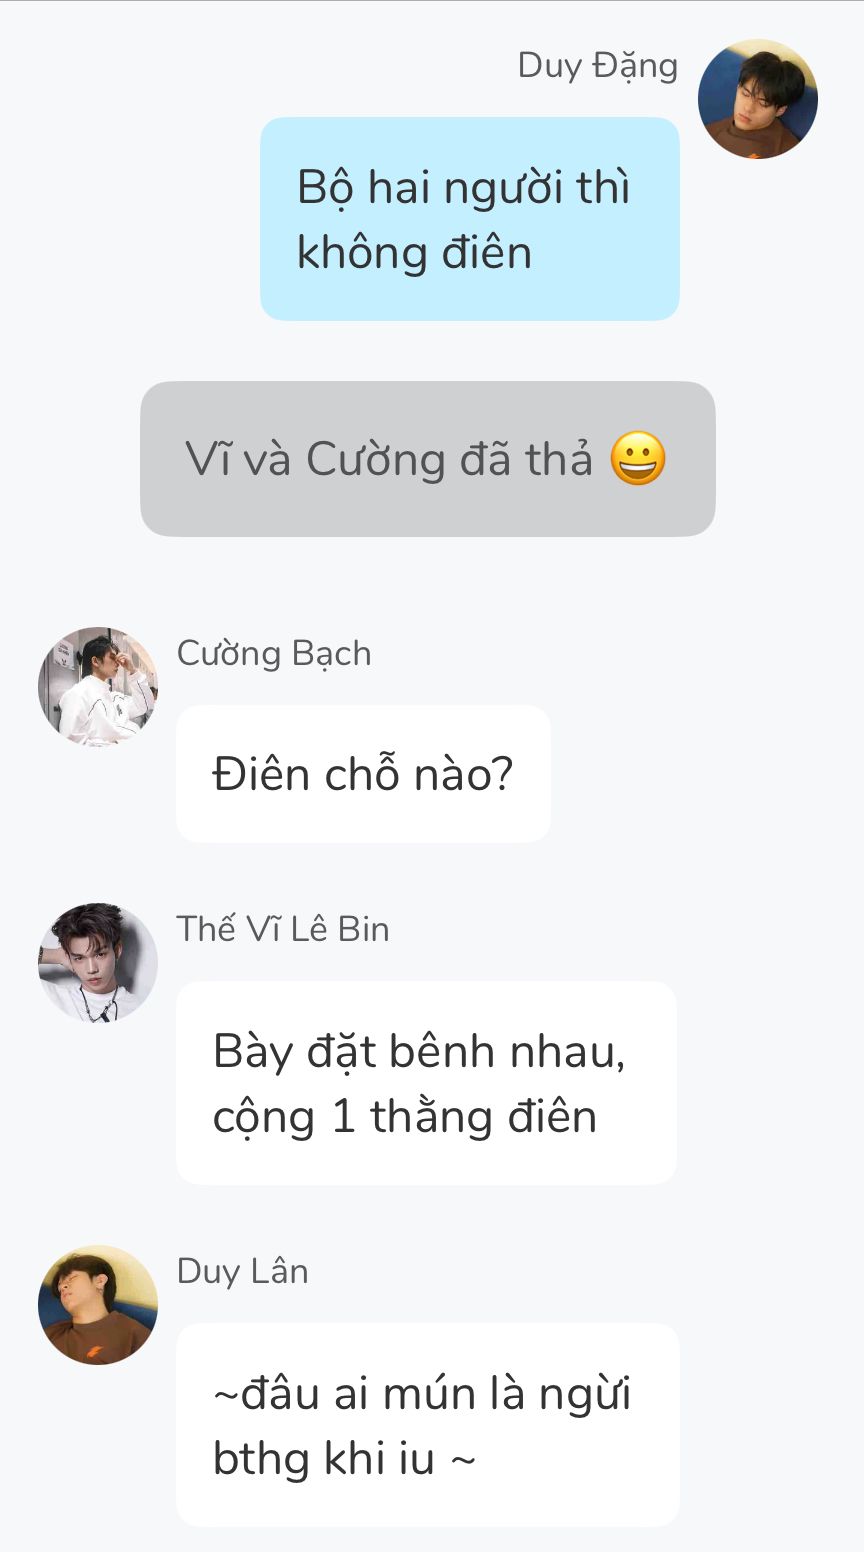Tap the "Cường Bạch" sender name
This screenshot has width=864, height=1552.
coord(274,653)
